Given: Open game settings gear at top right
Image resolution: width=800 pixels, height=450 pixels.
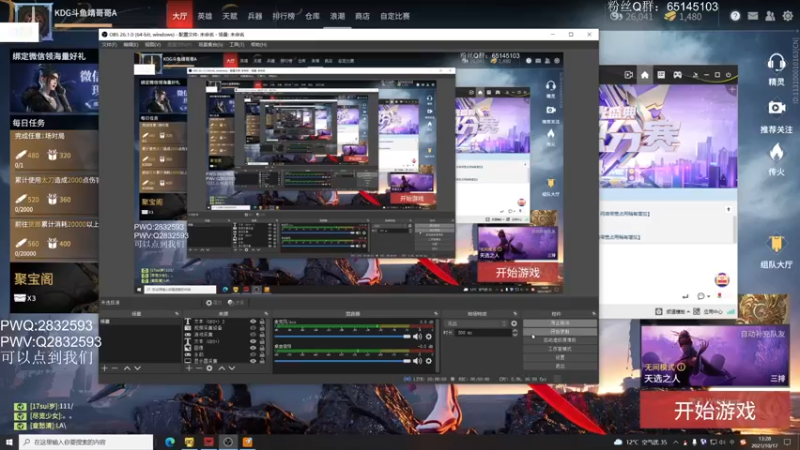Looking at the screenshot, I should [788, 16].
